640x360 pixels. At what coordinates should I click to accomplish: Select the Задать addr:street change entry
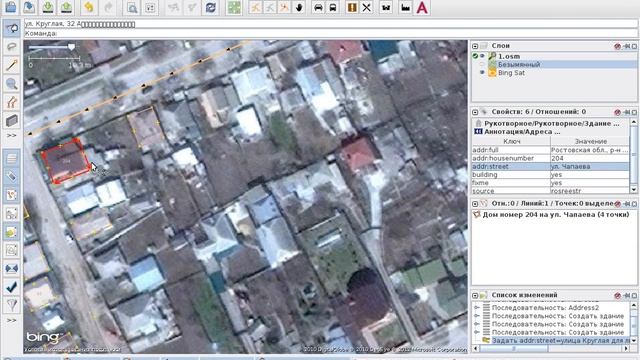tap(560, 340)
